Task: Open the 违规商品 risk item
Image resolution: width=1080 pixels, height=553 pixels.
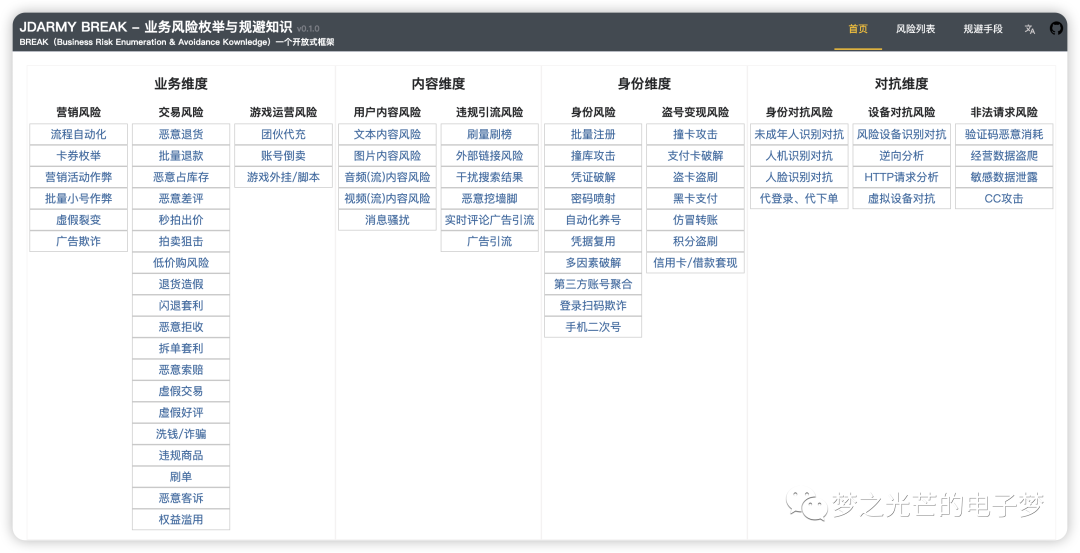Action: coord(180,455)
